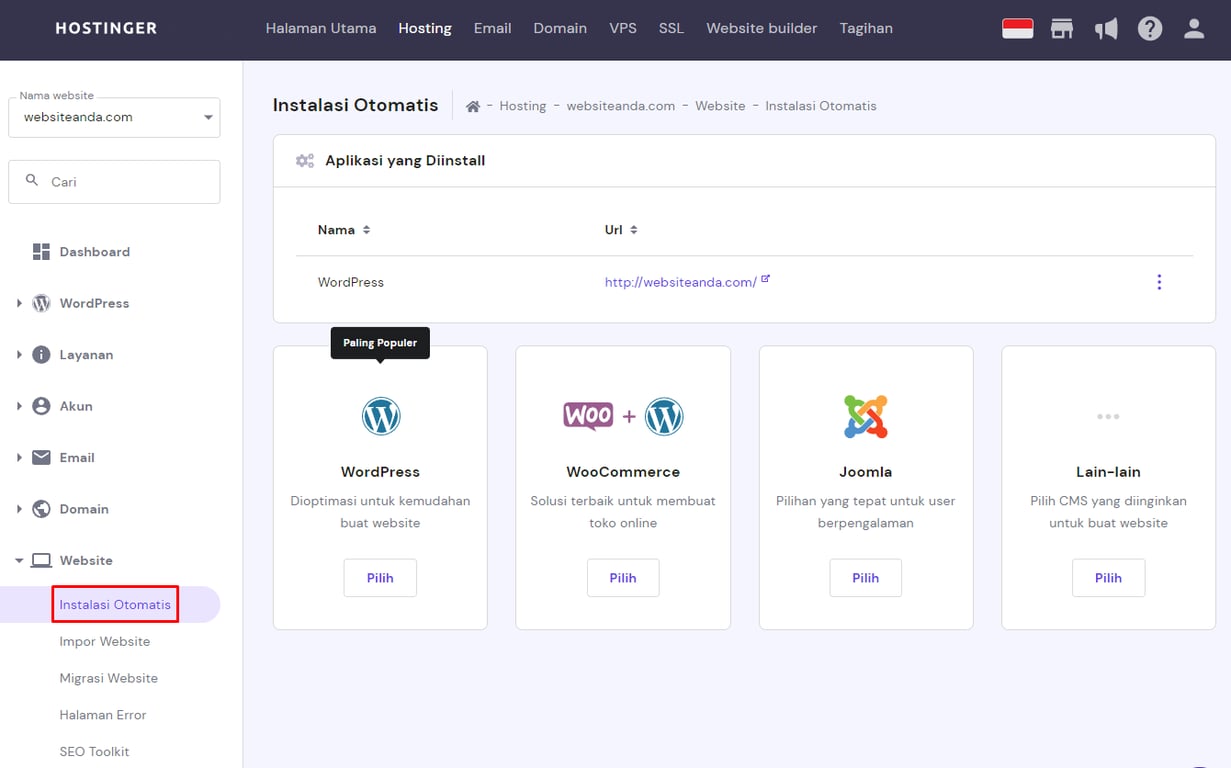The width and height of the screenshot is (1231, 768).
Task: Select Hosting in the top navigation
Action: 424,28
